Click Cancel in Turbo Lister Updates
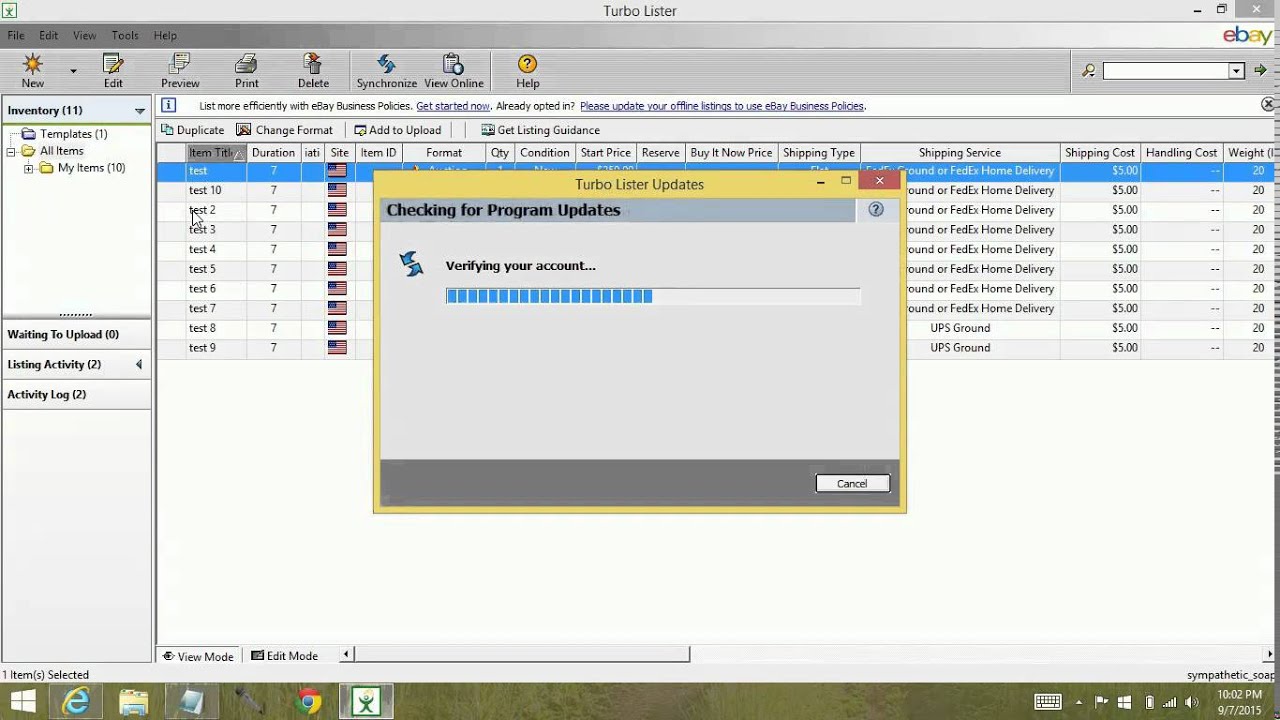Image resolution: width=1280 pixels, height=720 pixels. 852,483
